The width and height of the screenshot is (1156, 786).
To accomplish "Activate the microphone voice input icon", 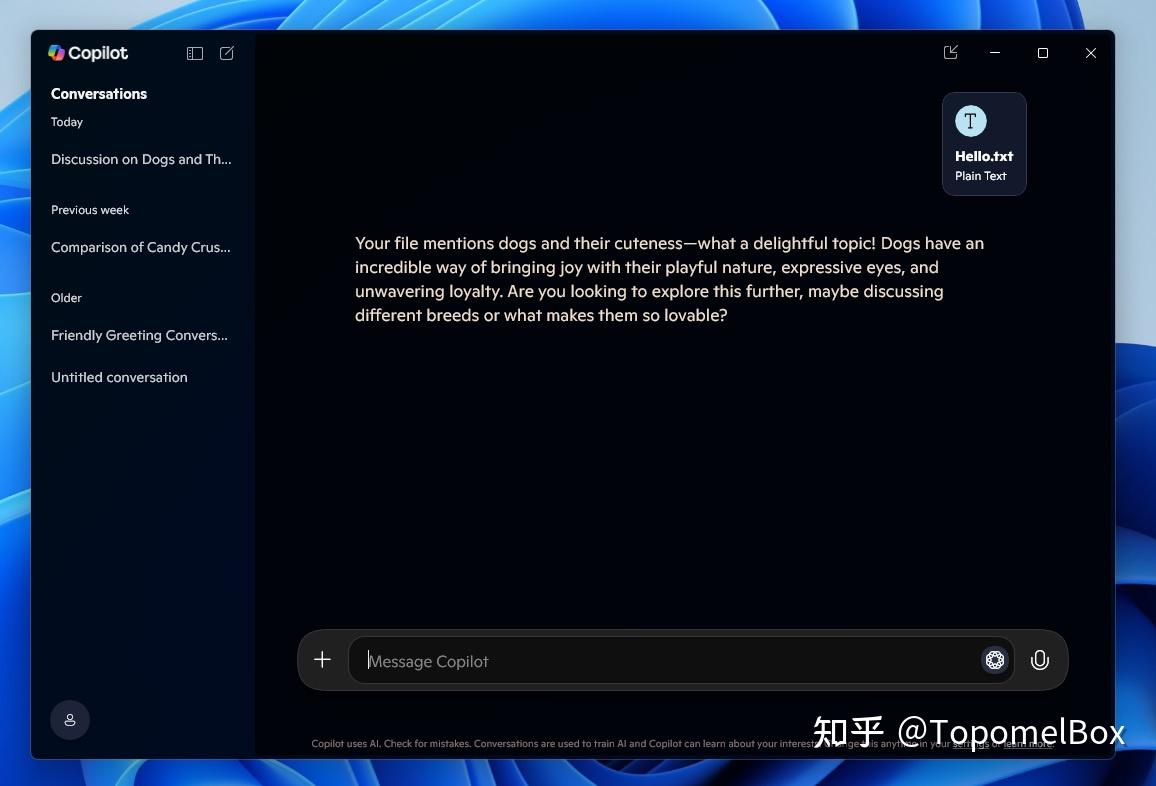I will pyautogui.click(x=1039, y=660).
